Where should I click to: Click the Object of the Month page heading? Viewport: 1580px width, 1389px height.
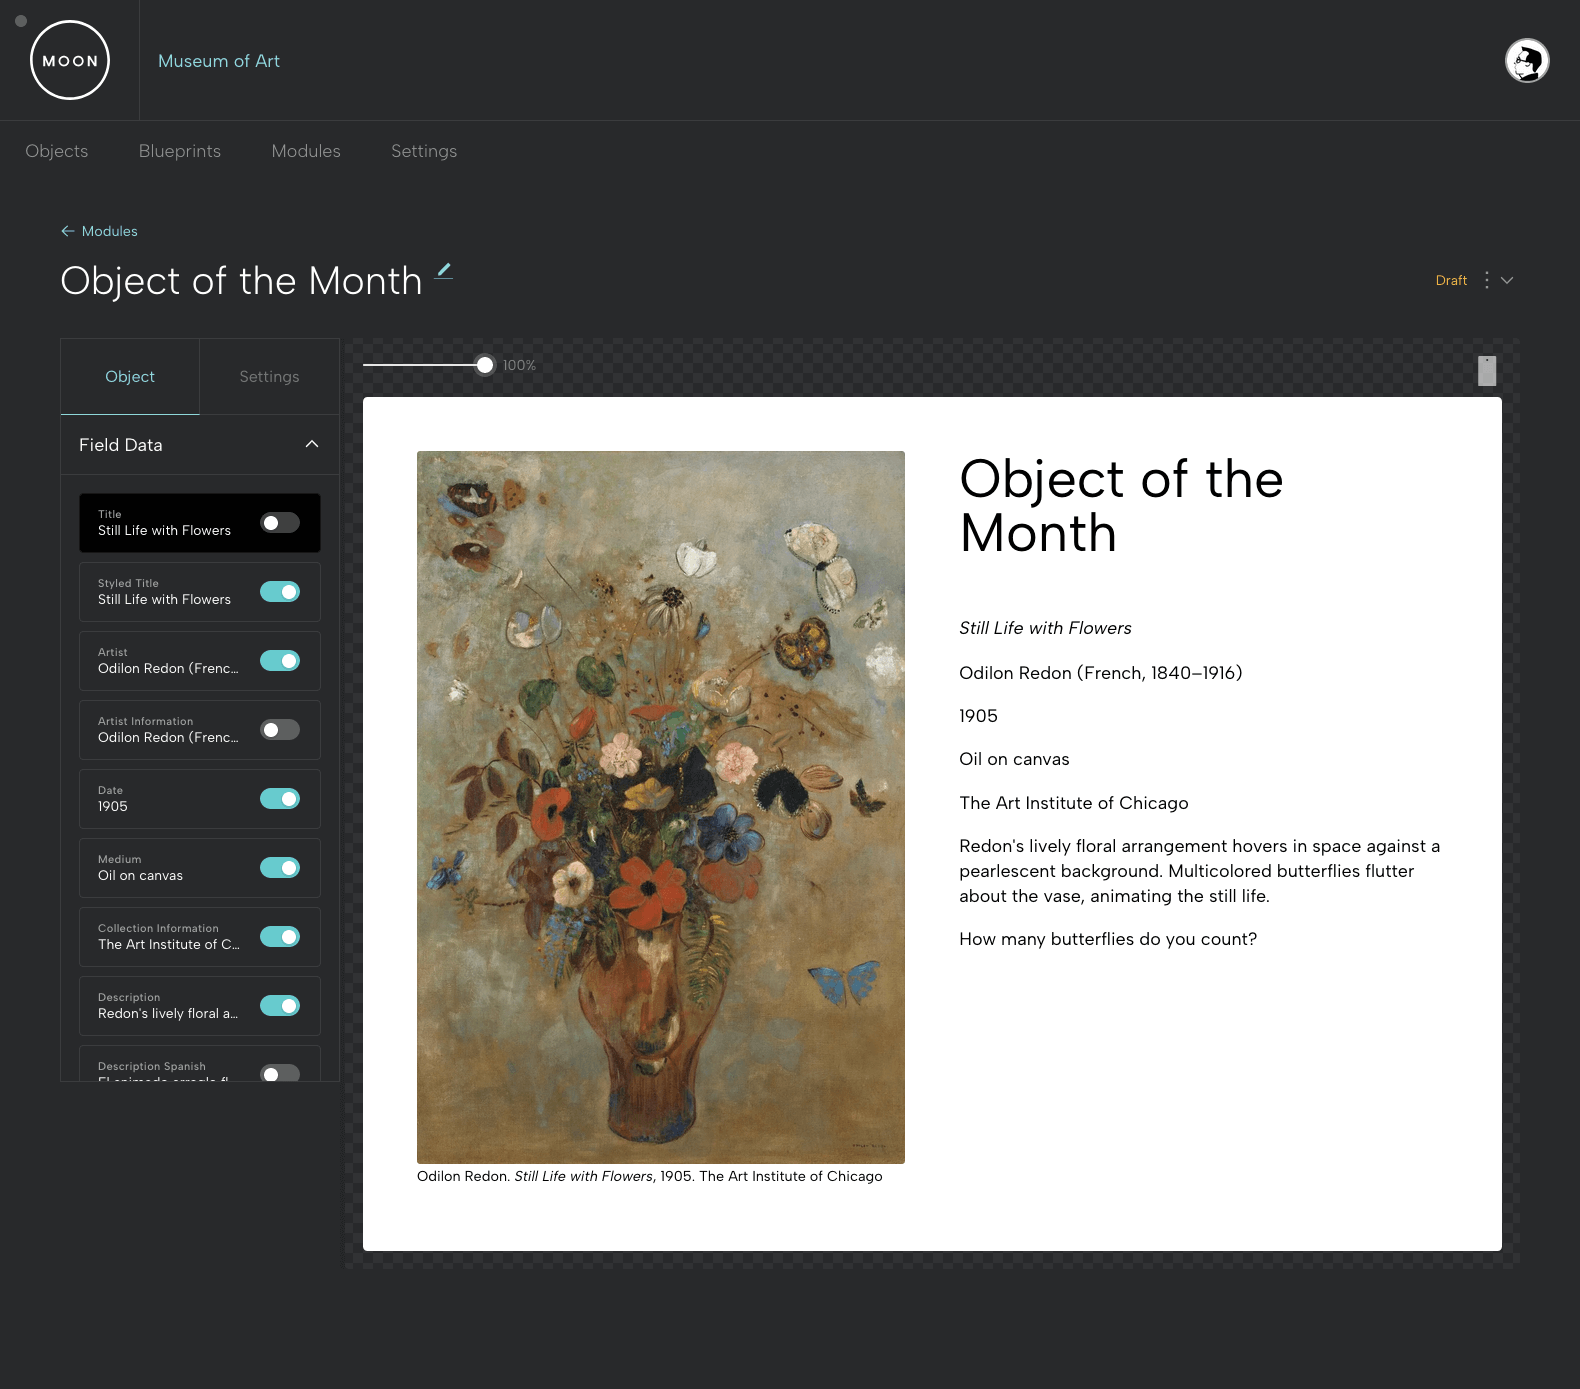click(x=241, y=281)
